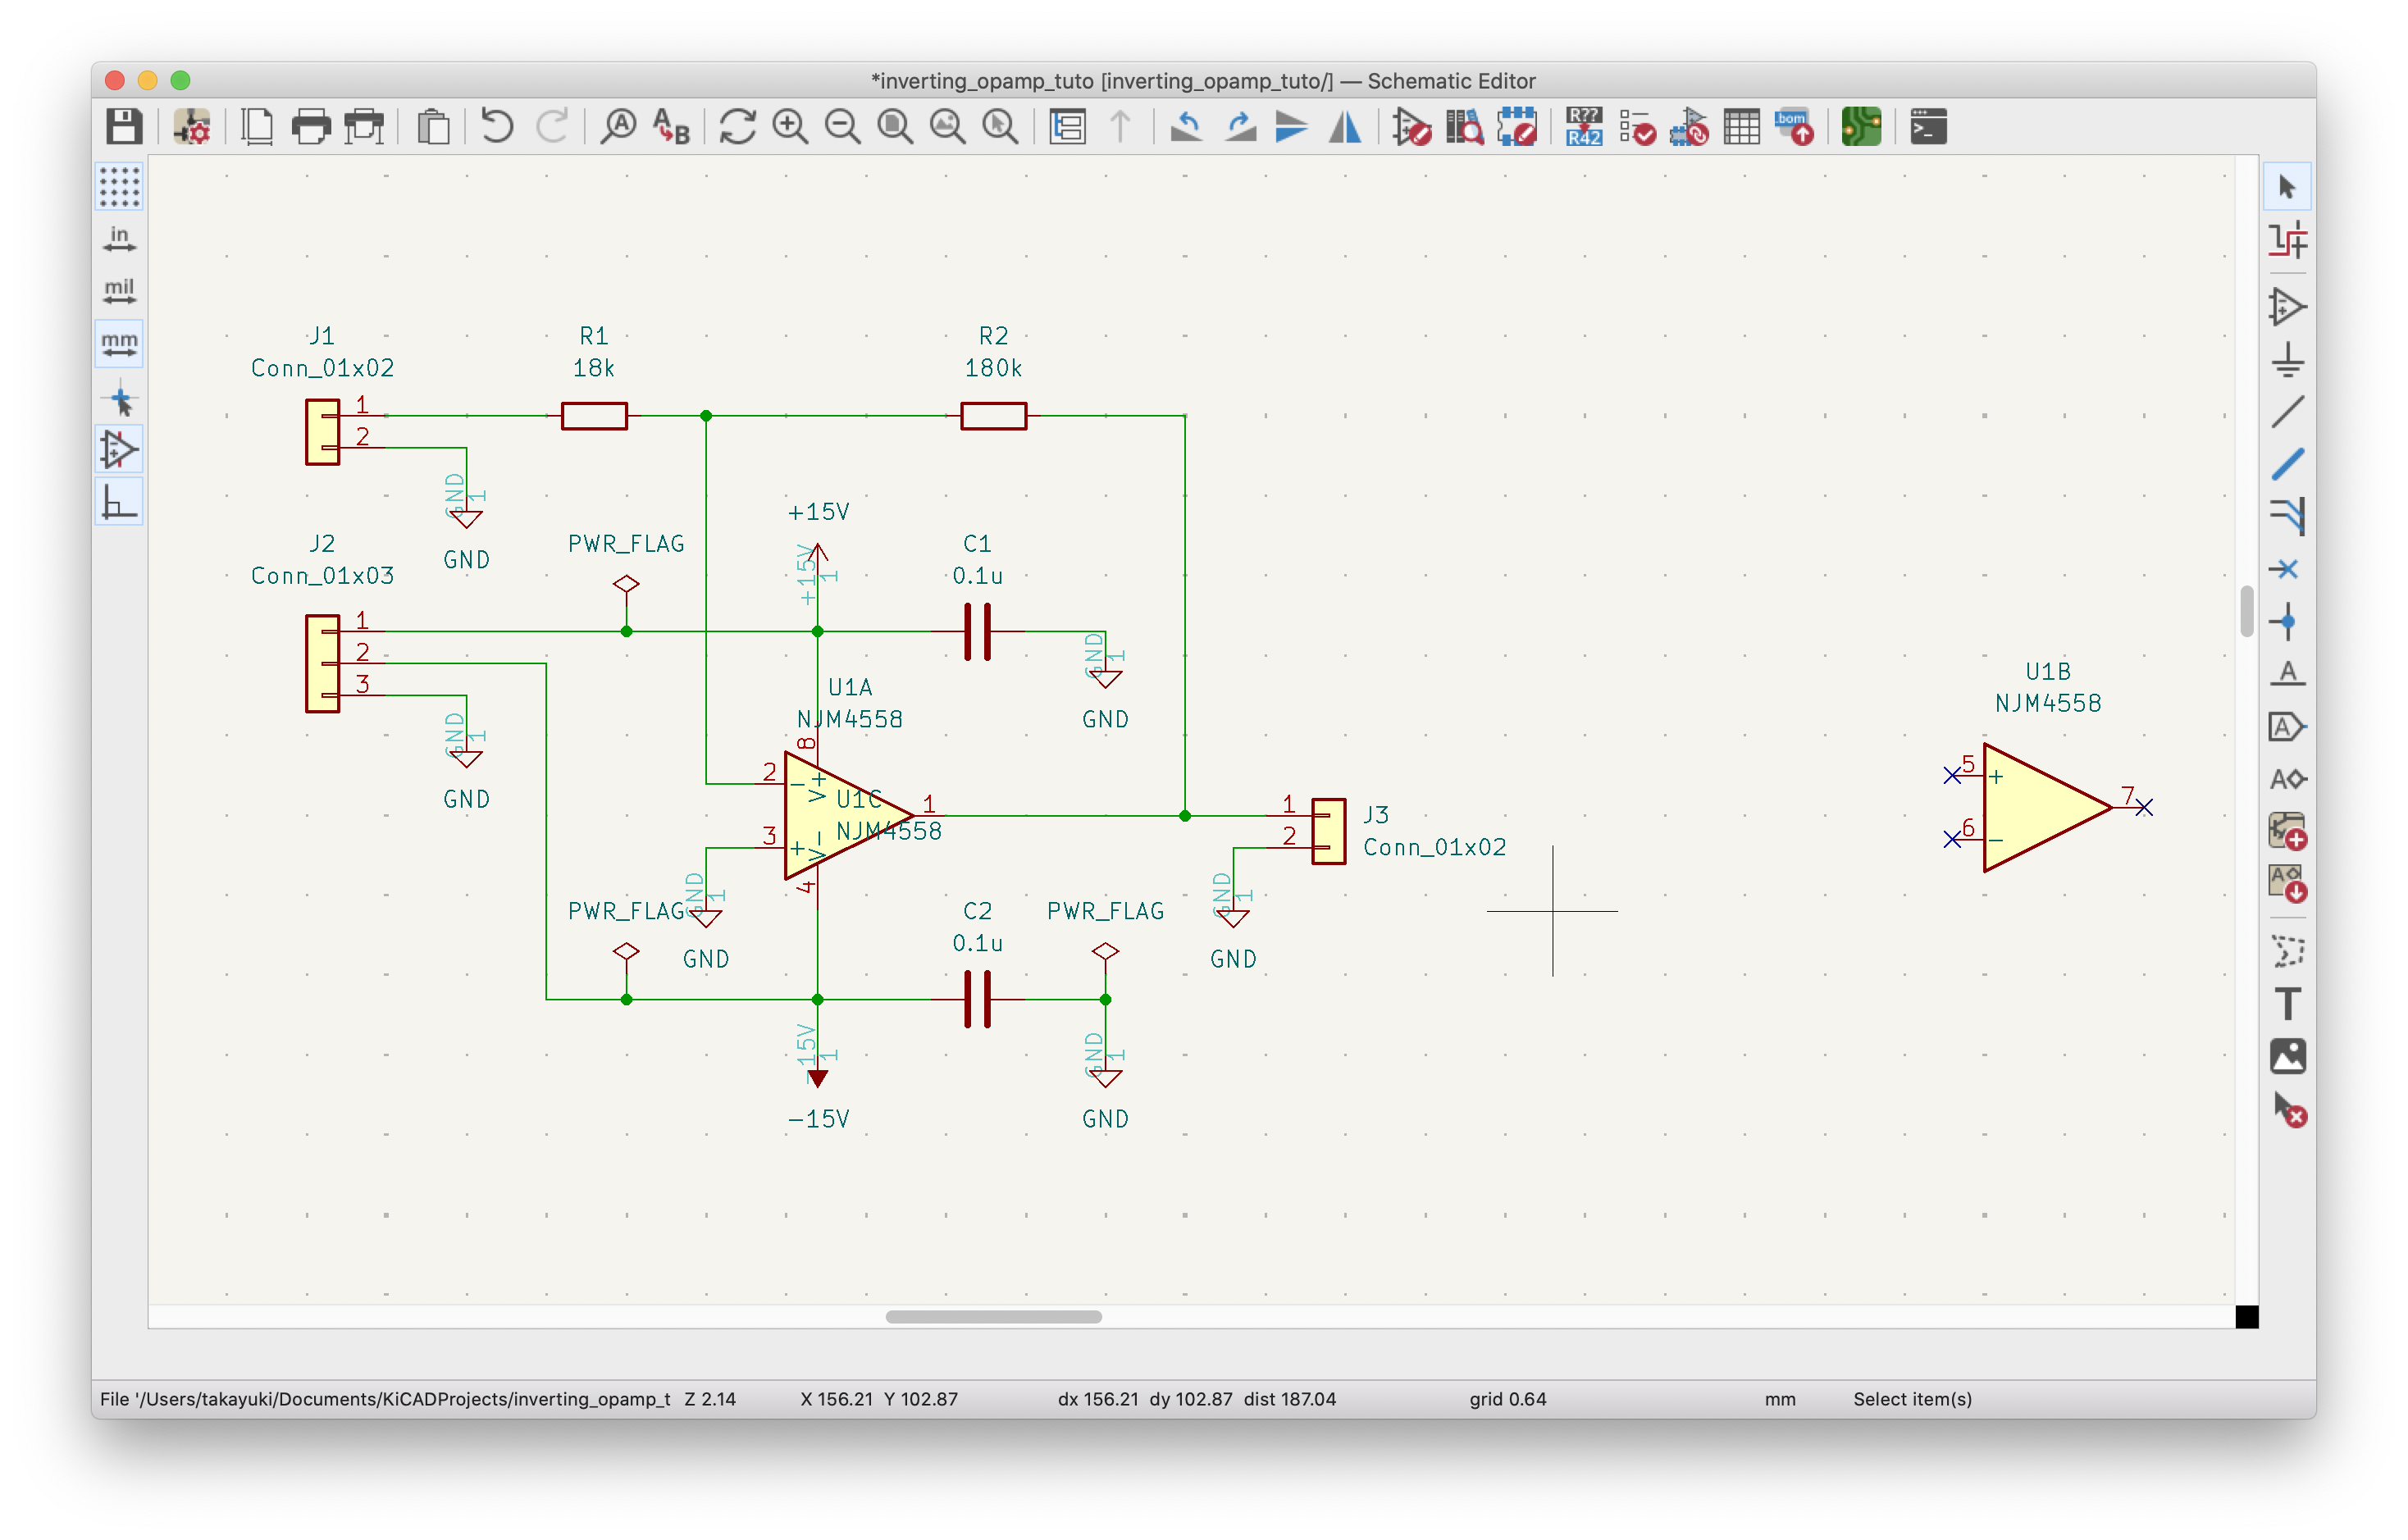The image size is (2408, 1540).
Task: Open the PCB editor
Action: pyautogui.click(x=1862, y=127)
